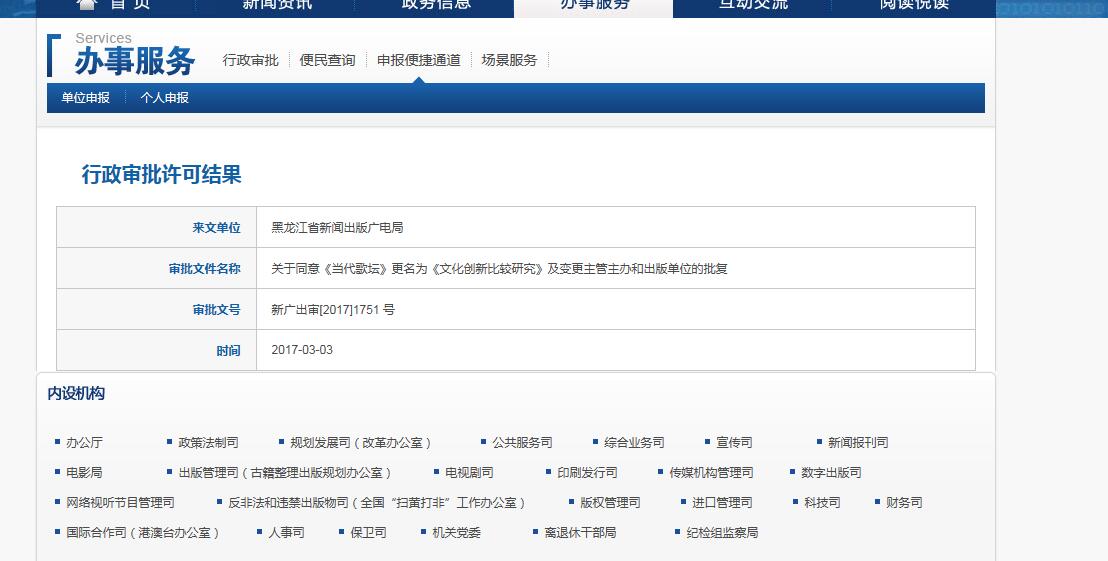Click the 新闻报刊司 link
Image resolution: width=1108 pixels, height=561 pixels.
pos(857,443)
